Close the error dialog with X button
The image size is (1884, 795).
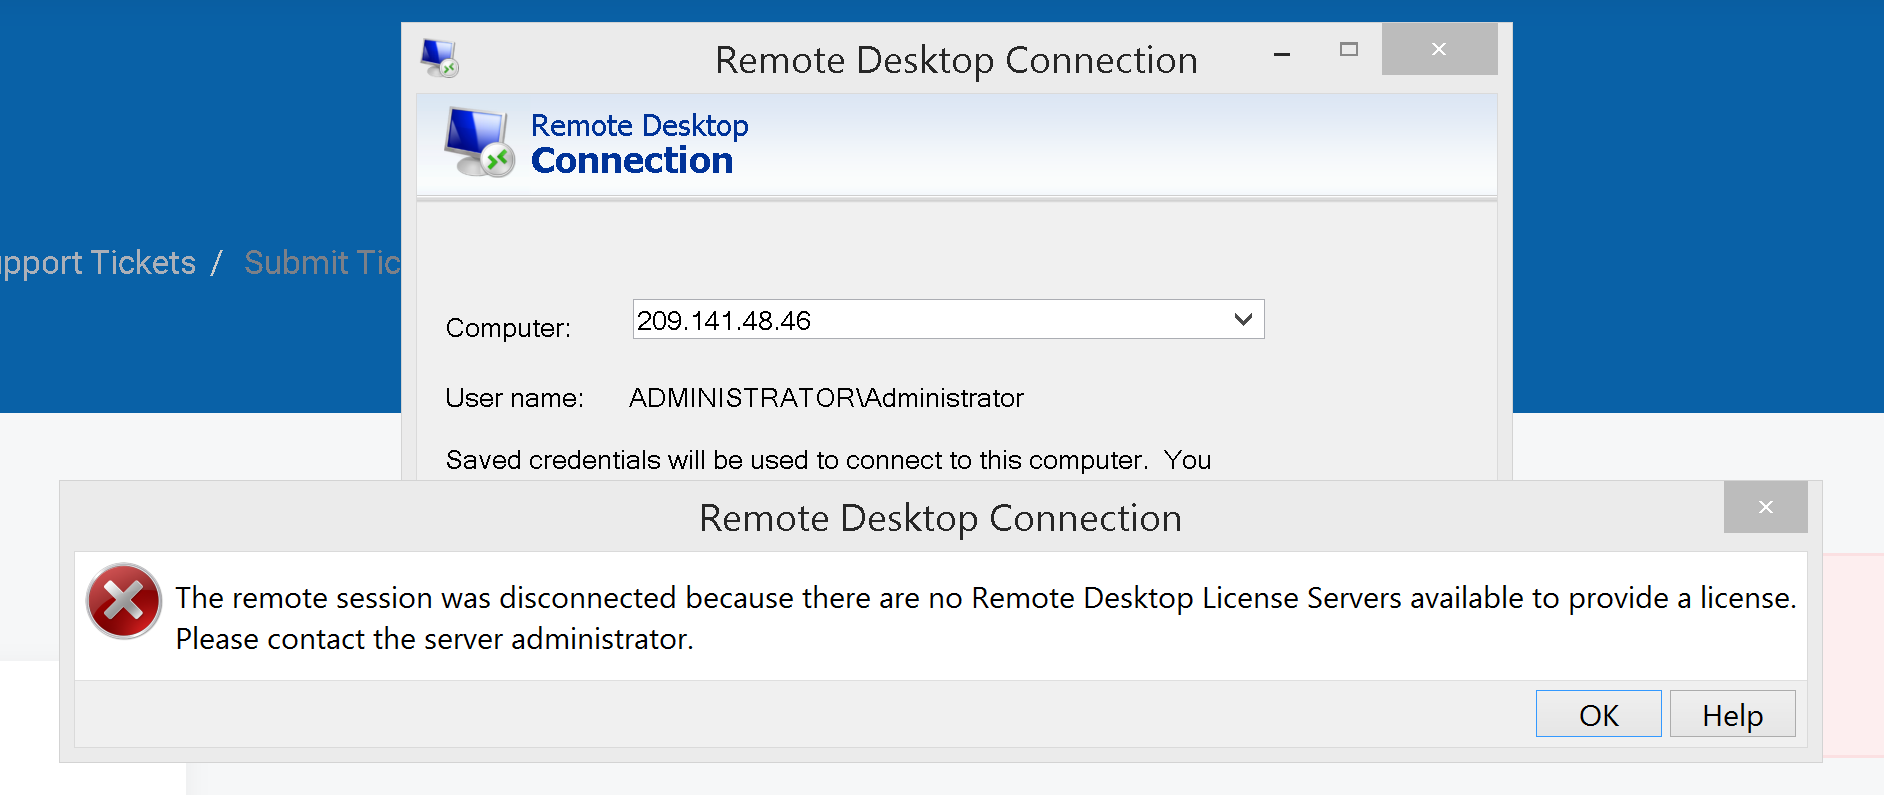tap(1765, 507)
